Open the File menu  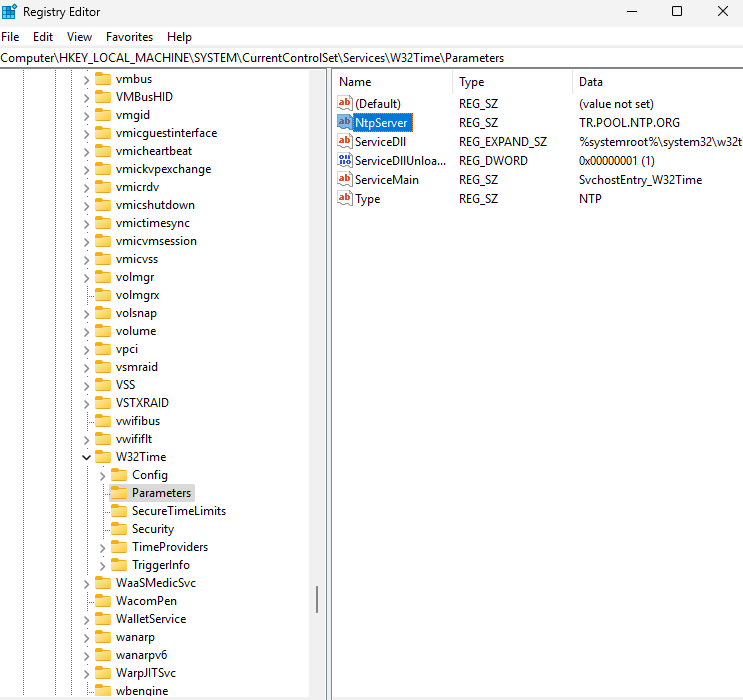(10, 36)
